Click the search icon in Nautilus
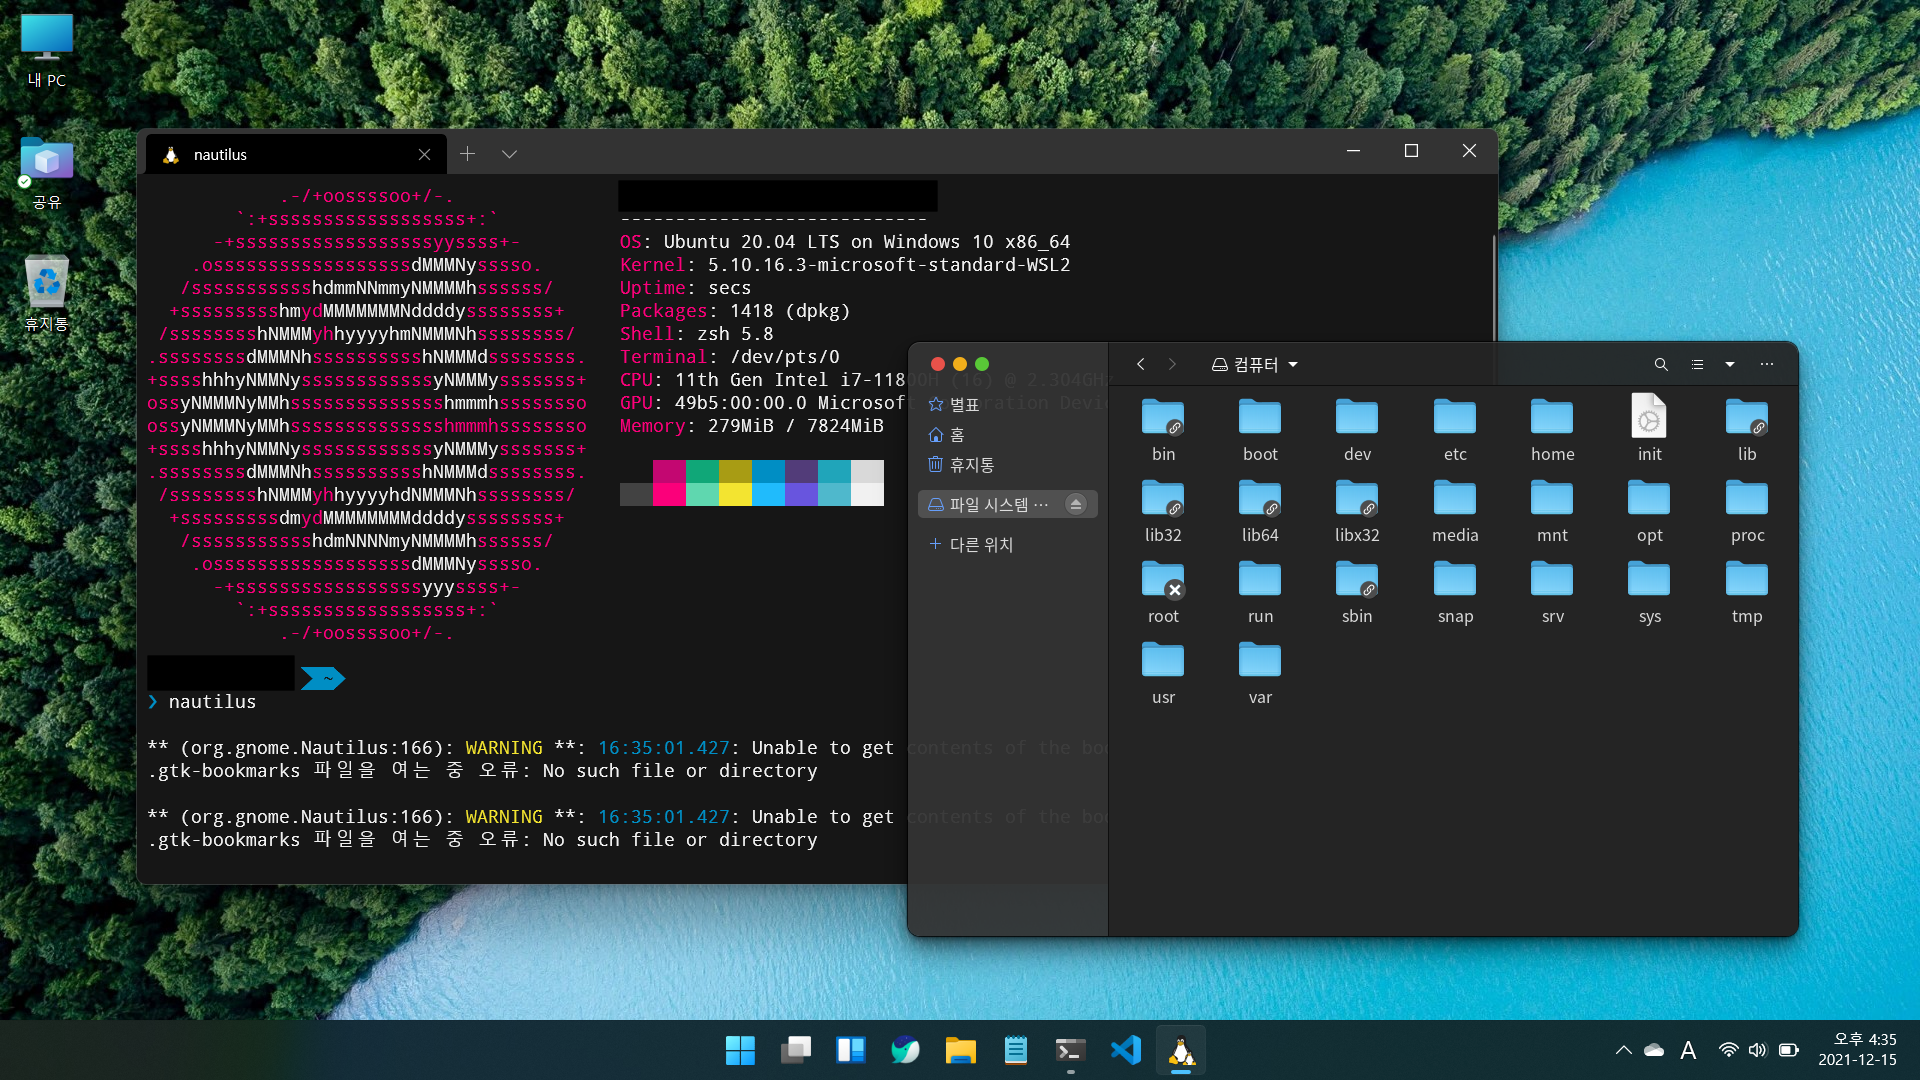 pyautogui.click(x=1661, y=365)
